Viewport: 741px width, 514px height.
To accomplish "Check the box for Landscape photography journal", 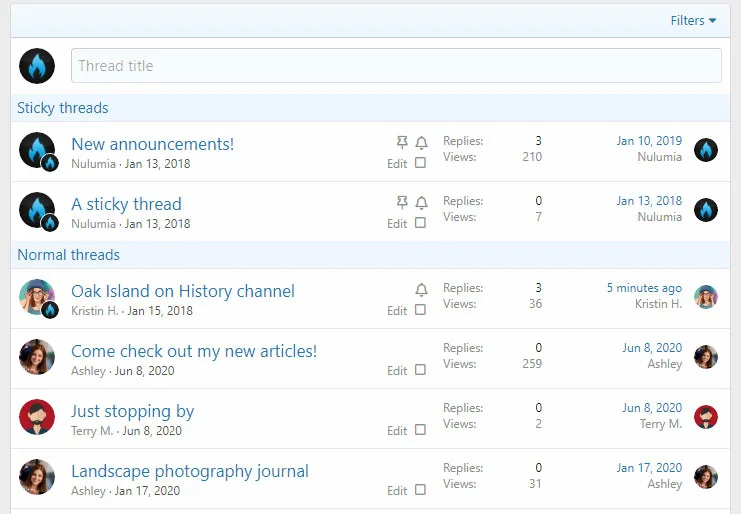I will 420,490.
